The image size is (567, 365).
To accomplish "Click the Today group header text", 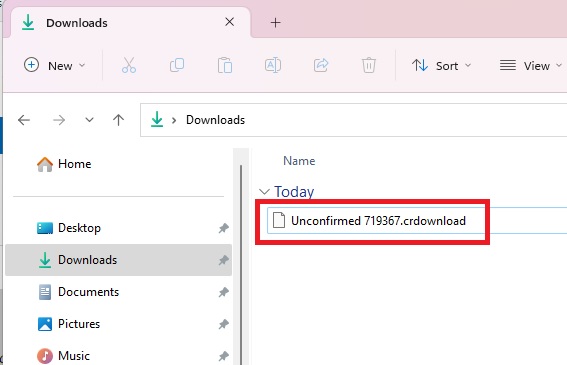I will point(294,191).
